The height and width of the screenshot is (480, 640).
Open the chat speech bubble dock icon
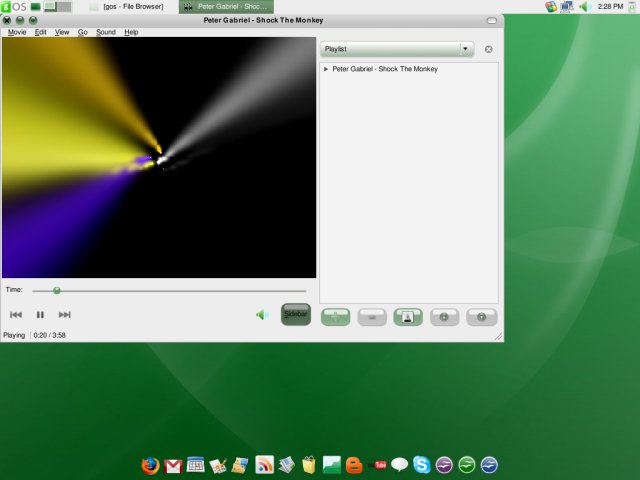tap(399, 464)
